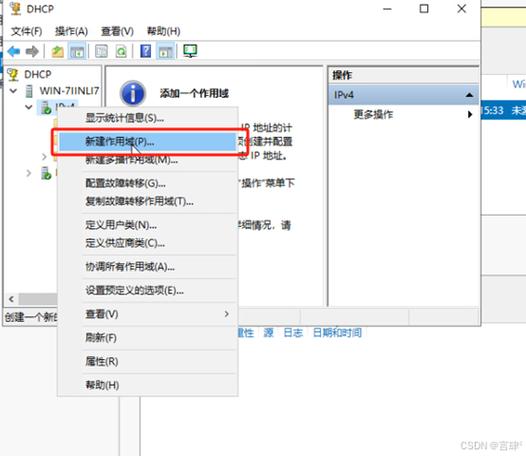Click the lower server node icon under the WIN-7IINLI7 server
The image size is (526, 456).
click(x=46, y=173)
